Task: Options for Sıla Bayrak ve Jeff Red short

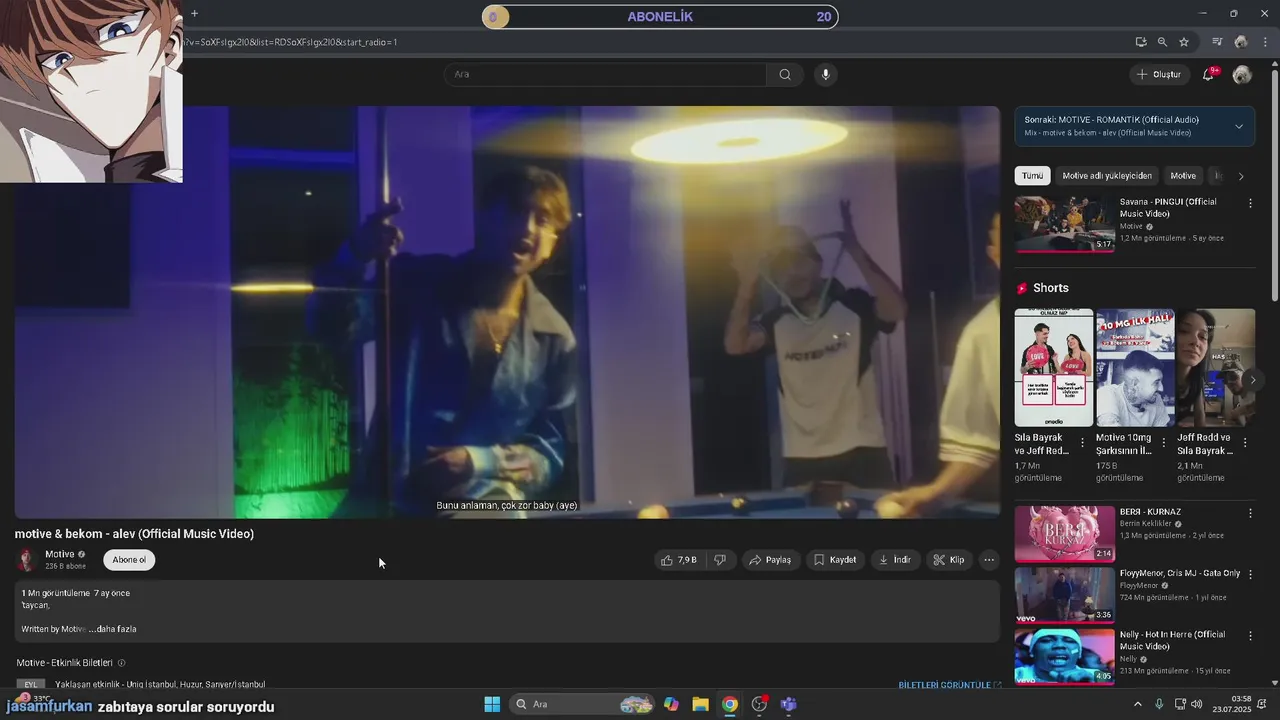Action: coord(1082,442)
